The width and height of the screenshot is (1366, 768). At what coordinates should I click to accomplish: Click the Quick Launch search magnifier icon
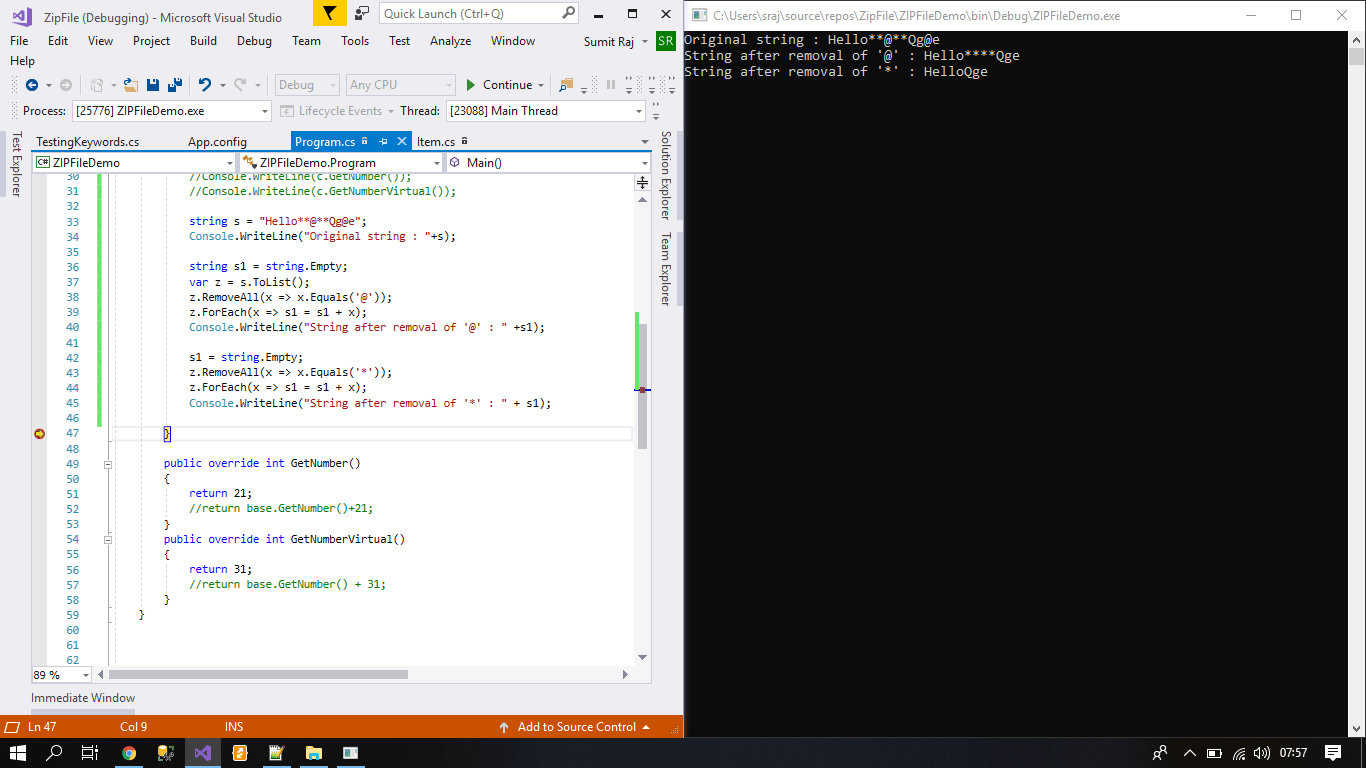click(568, 13)
